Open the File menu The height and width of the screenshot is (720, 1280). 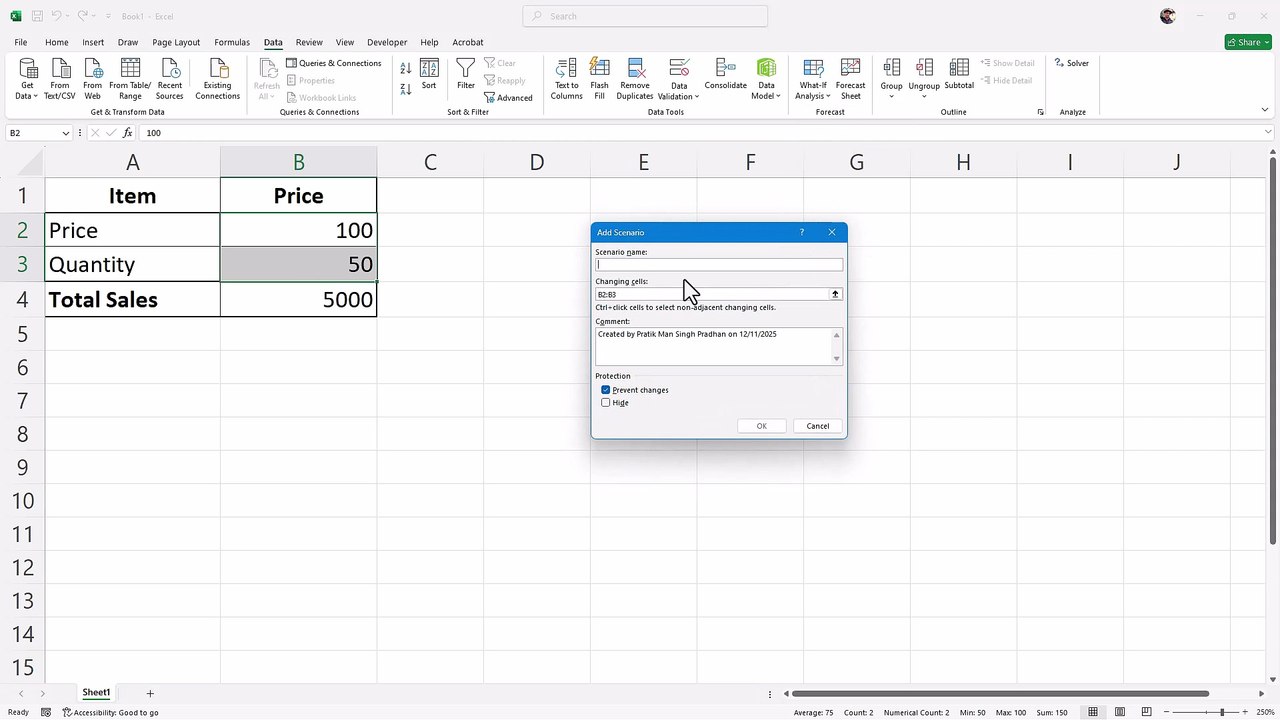coord(21,42)
